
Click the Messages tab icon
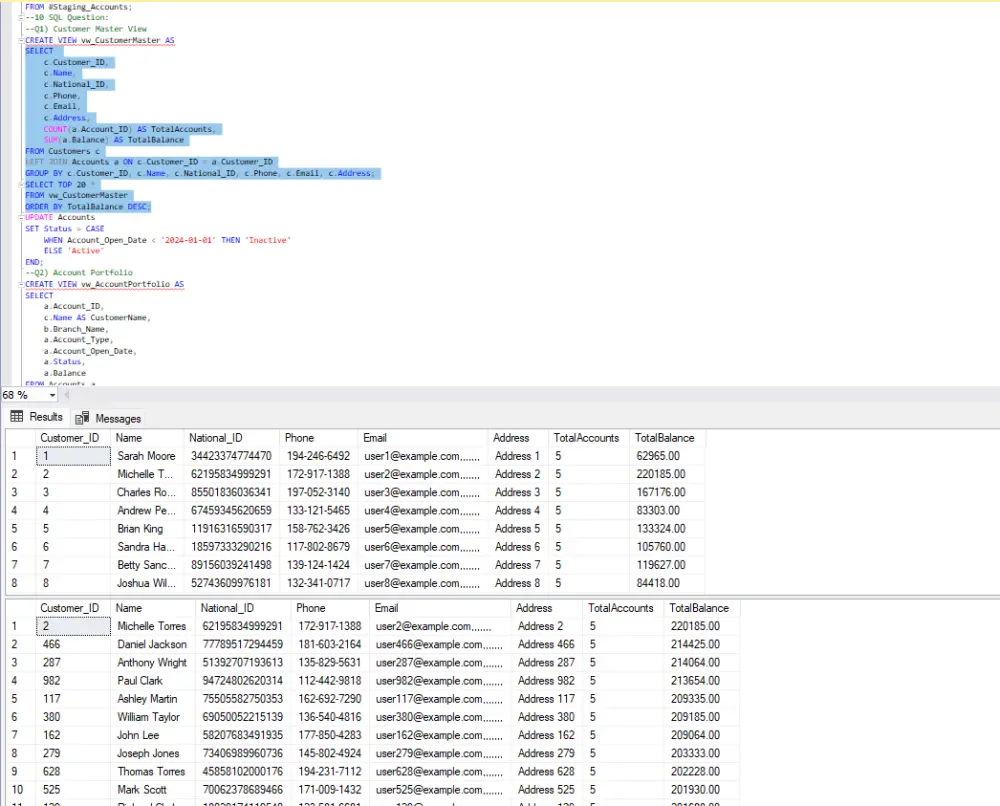tap(82, 418)
